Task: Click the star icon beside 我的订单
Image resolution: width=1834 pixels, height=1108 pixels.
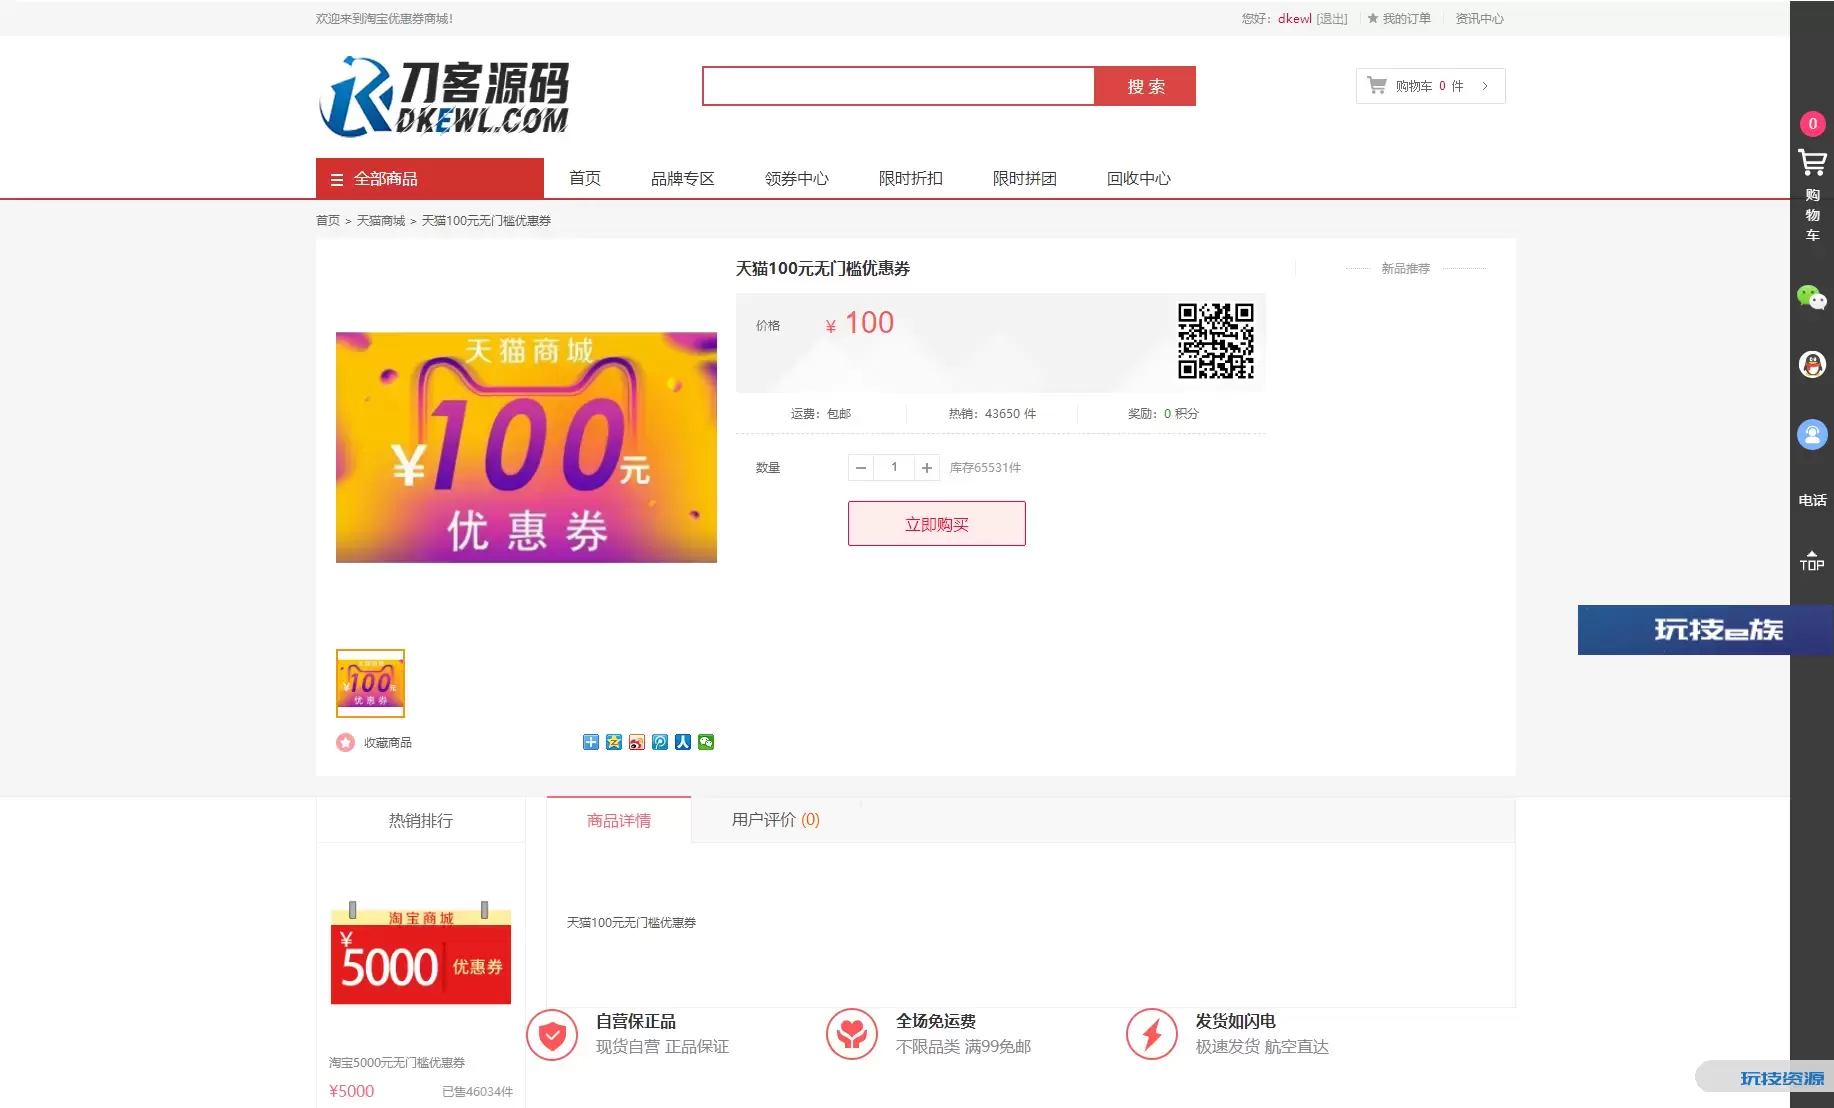Action: [1373, 18]
